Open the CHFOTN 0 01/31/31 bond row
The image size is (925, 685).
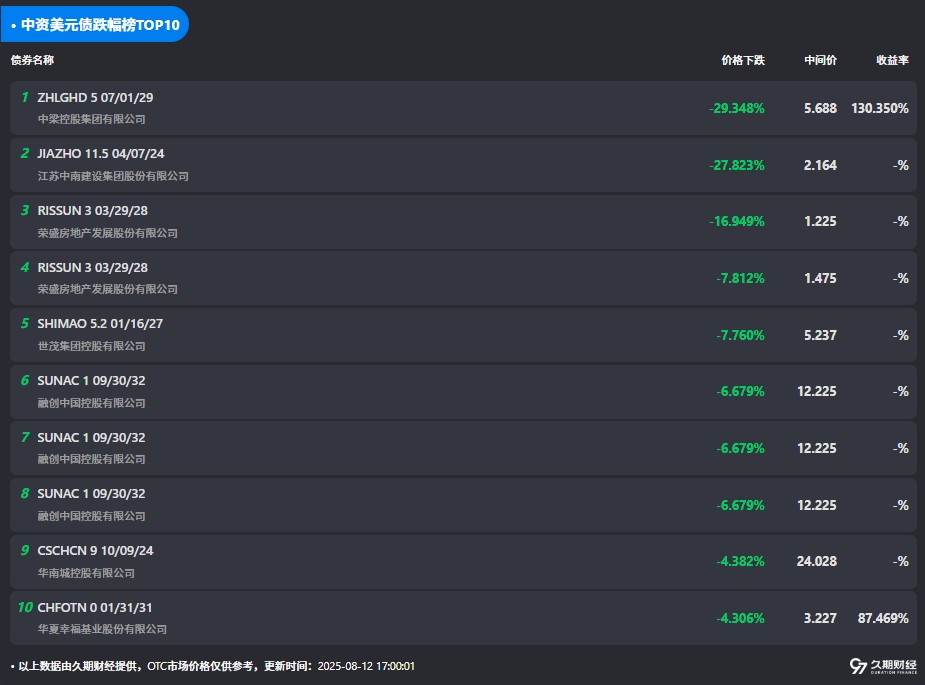[95, 607]
